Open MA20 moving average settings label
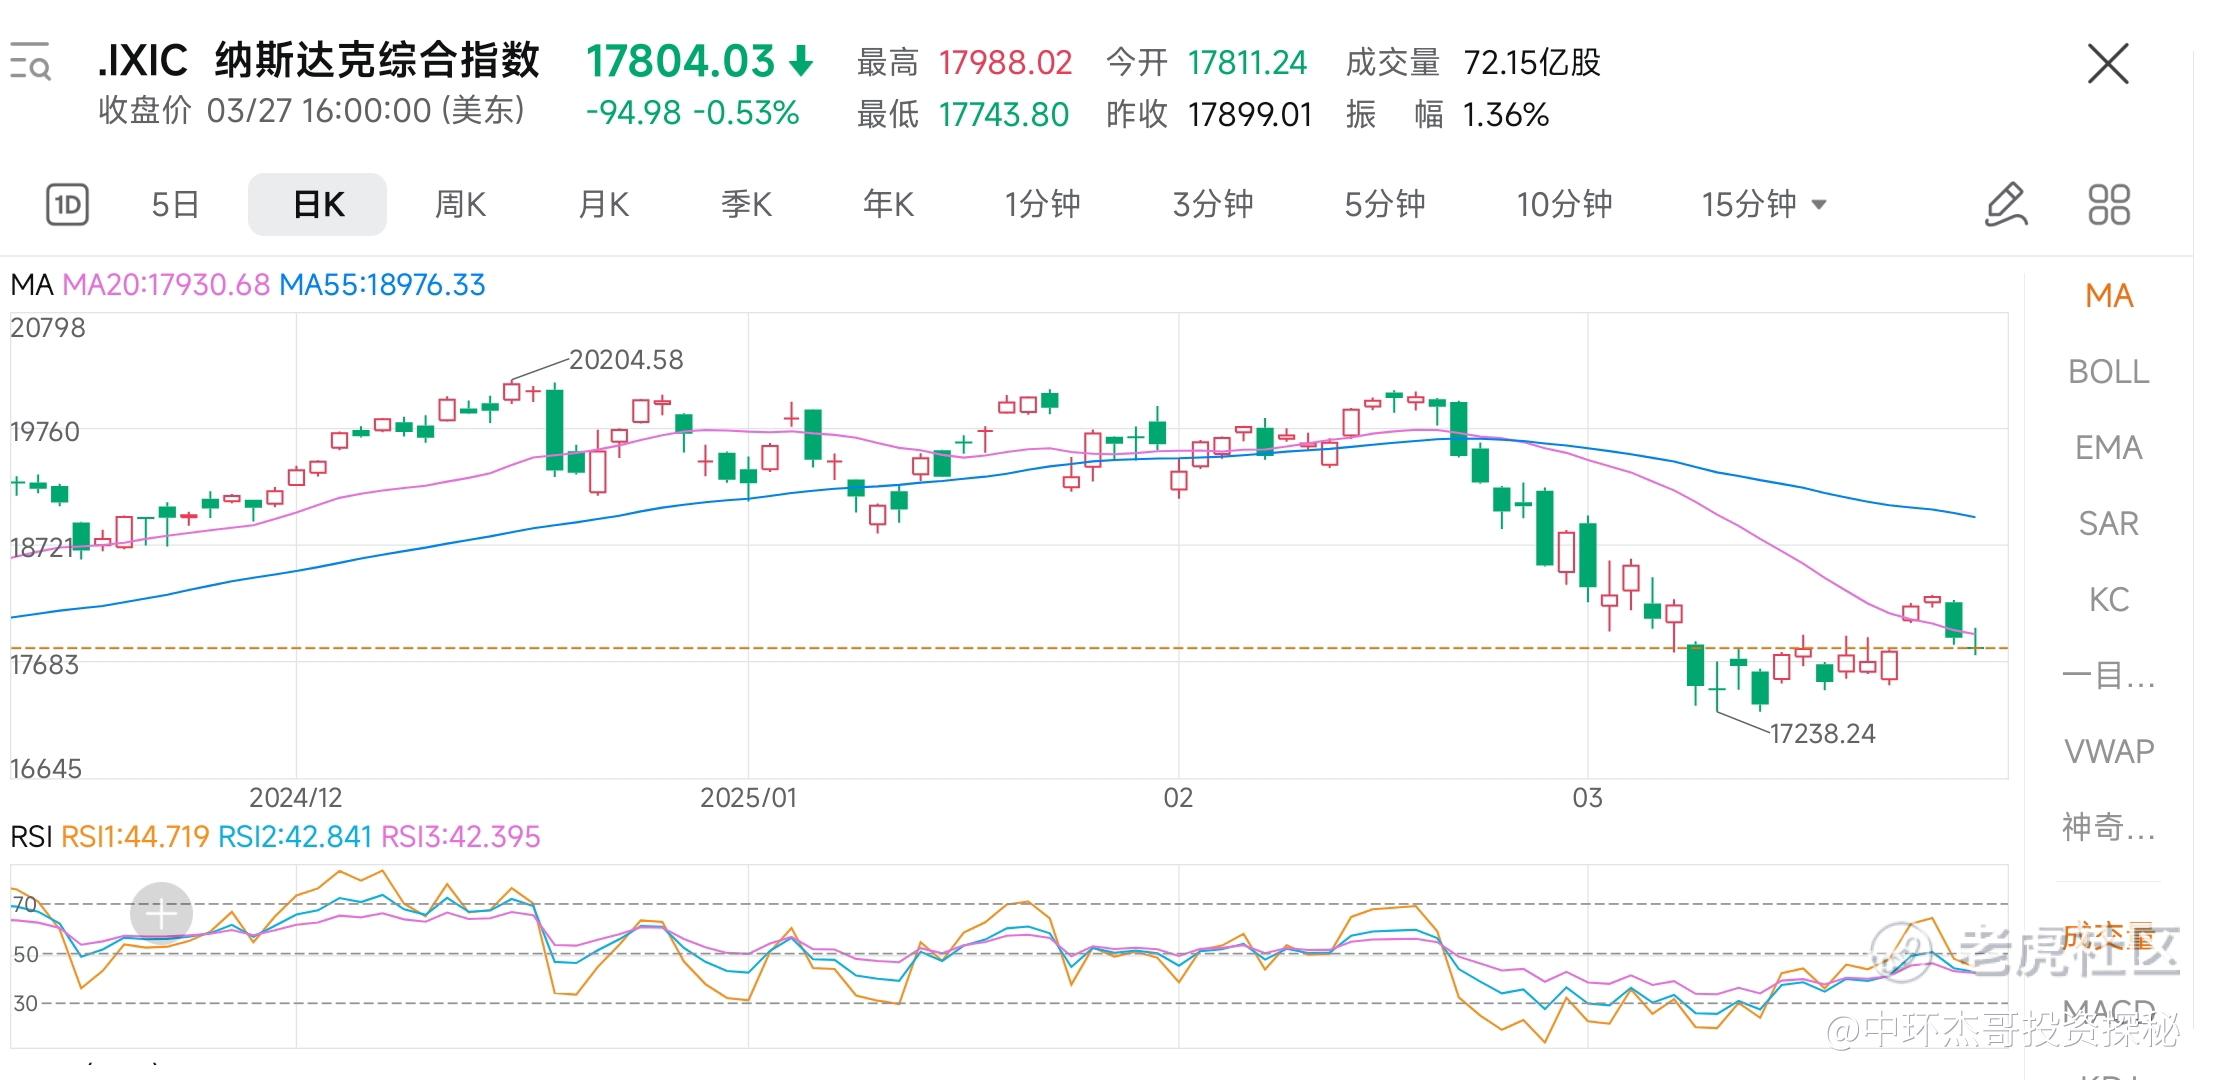2224x1080 pixels. coord(166,285)
